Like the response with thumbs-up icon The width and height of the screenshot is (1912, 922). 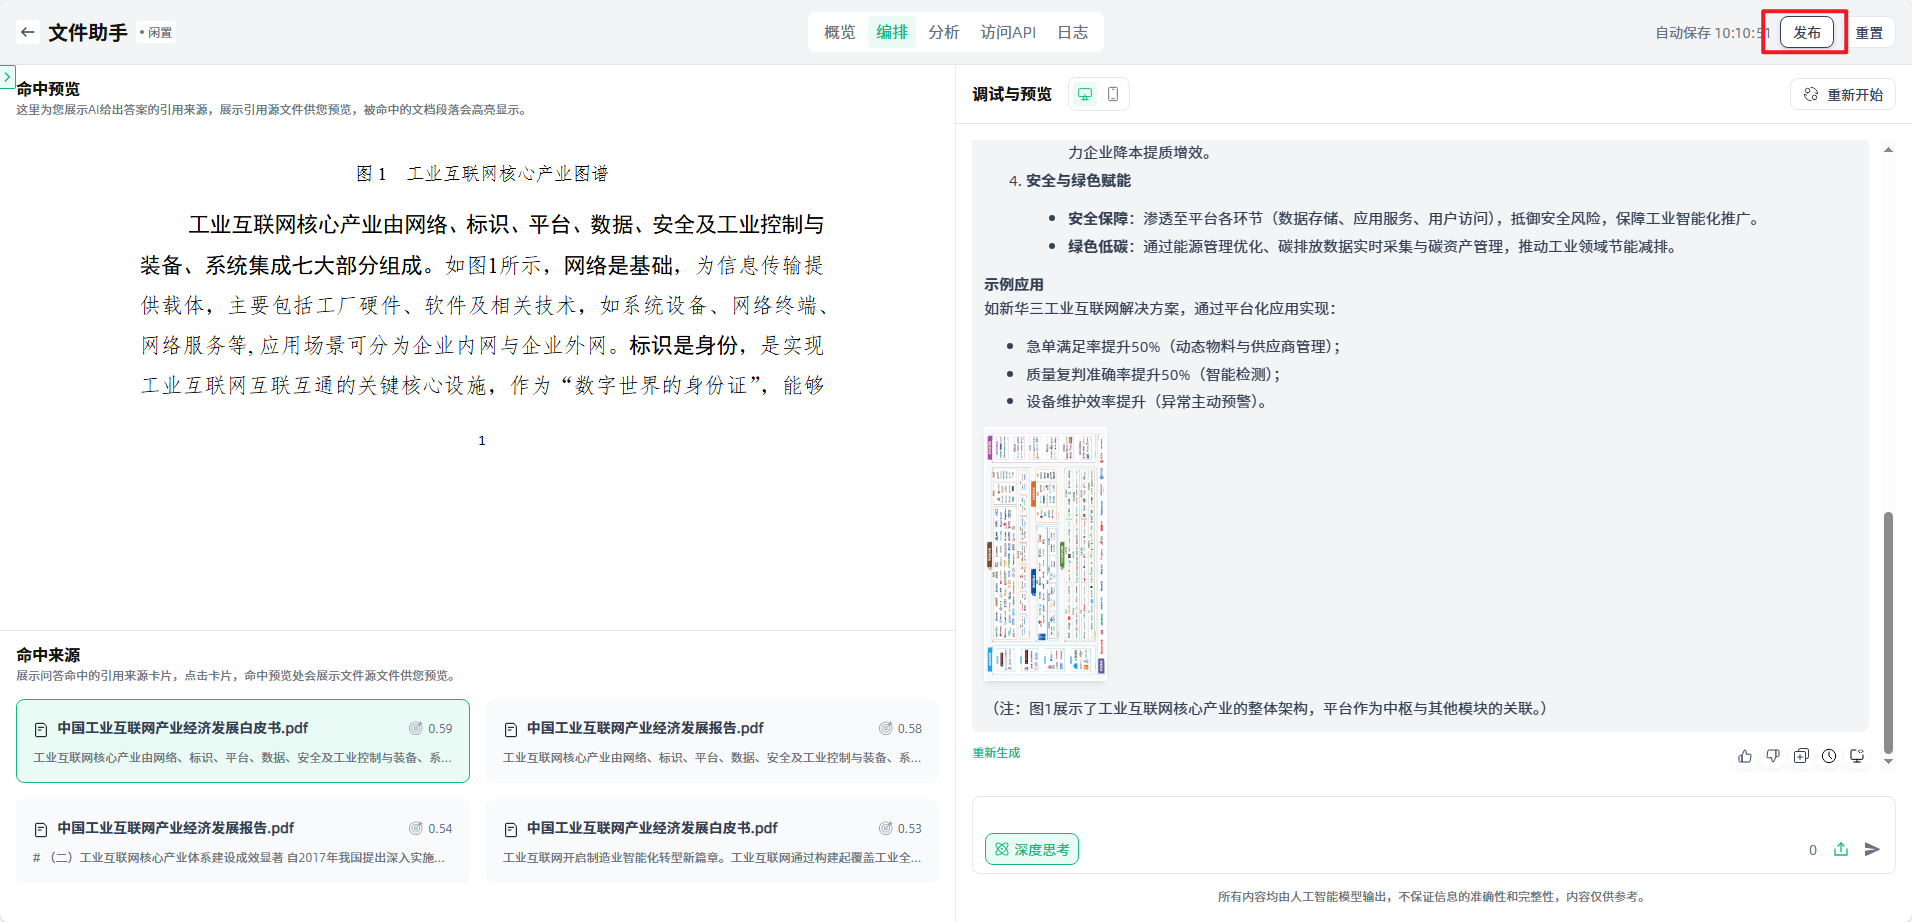1745,756
